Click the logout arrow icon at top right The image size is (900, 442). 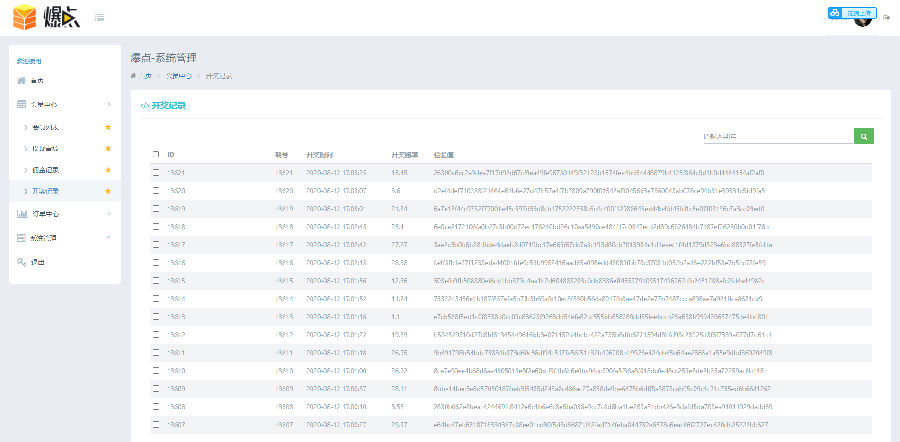click(887, 18)
